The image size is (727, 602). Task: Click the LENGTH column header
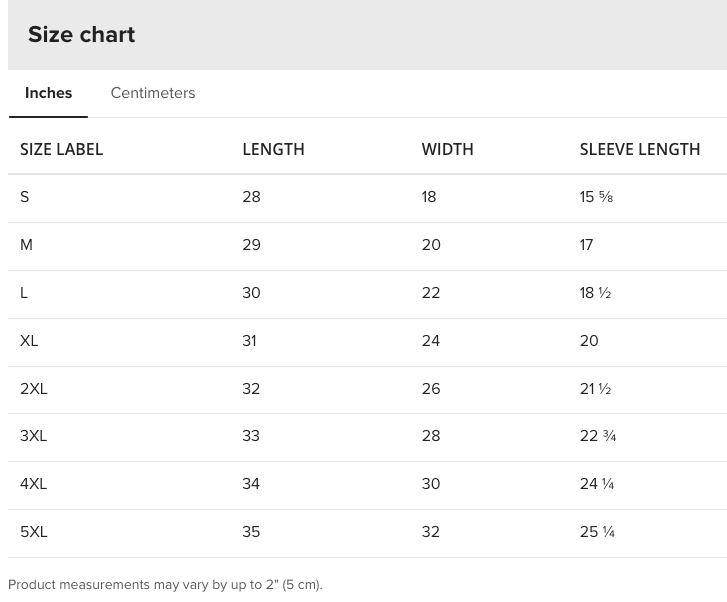(273, 149)
